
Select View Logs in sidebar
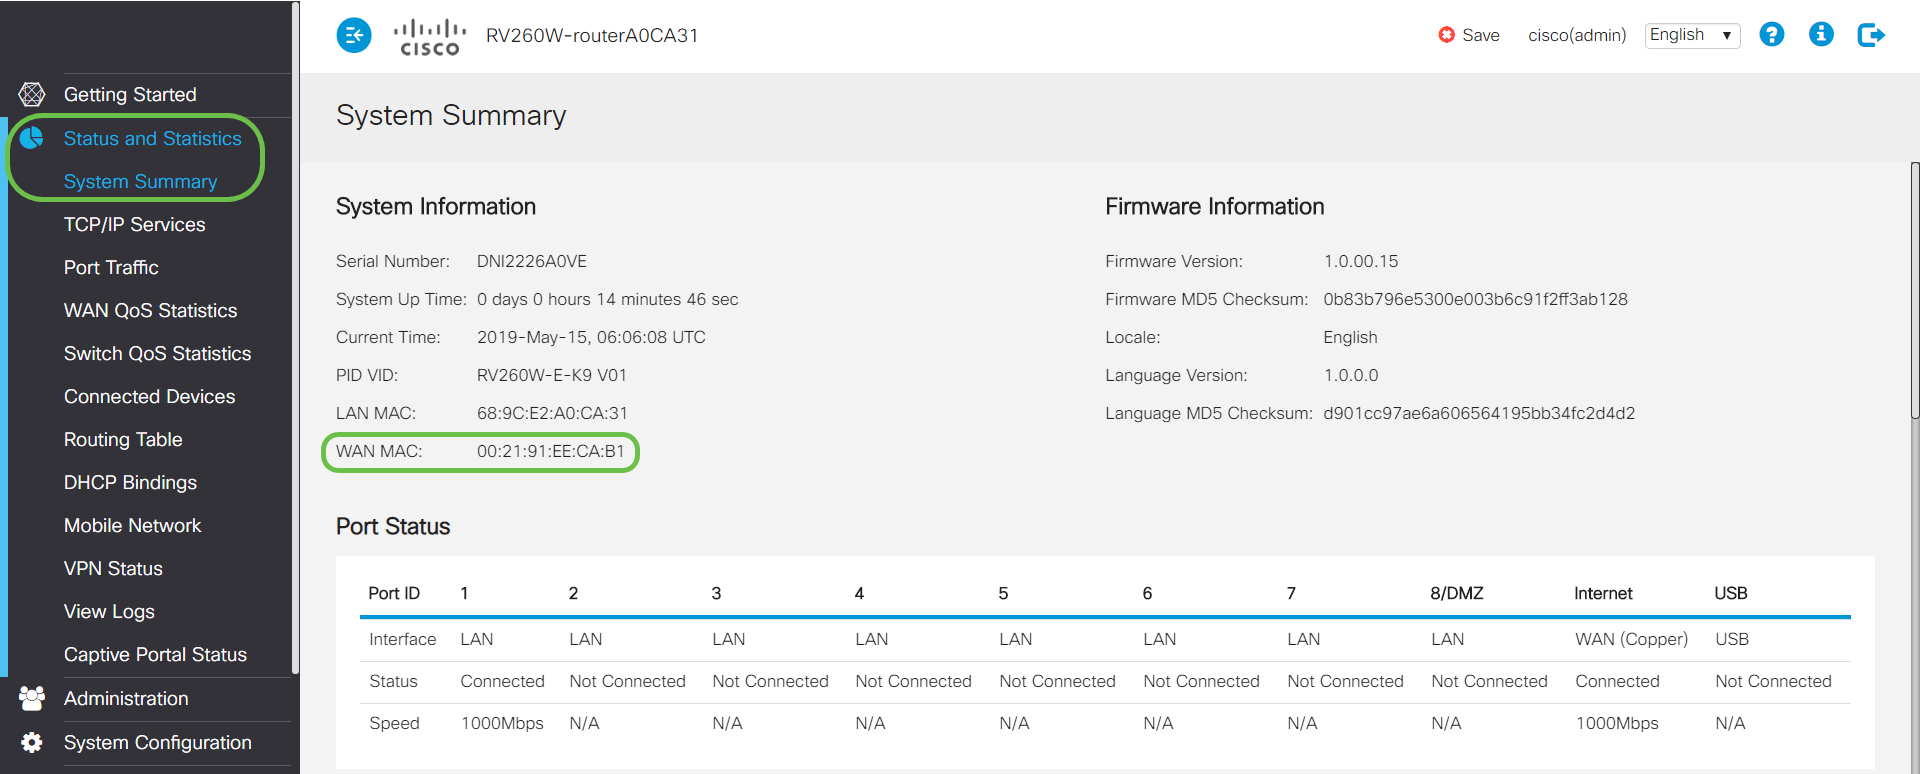109,611
